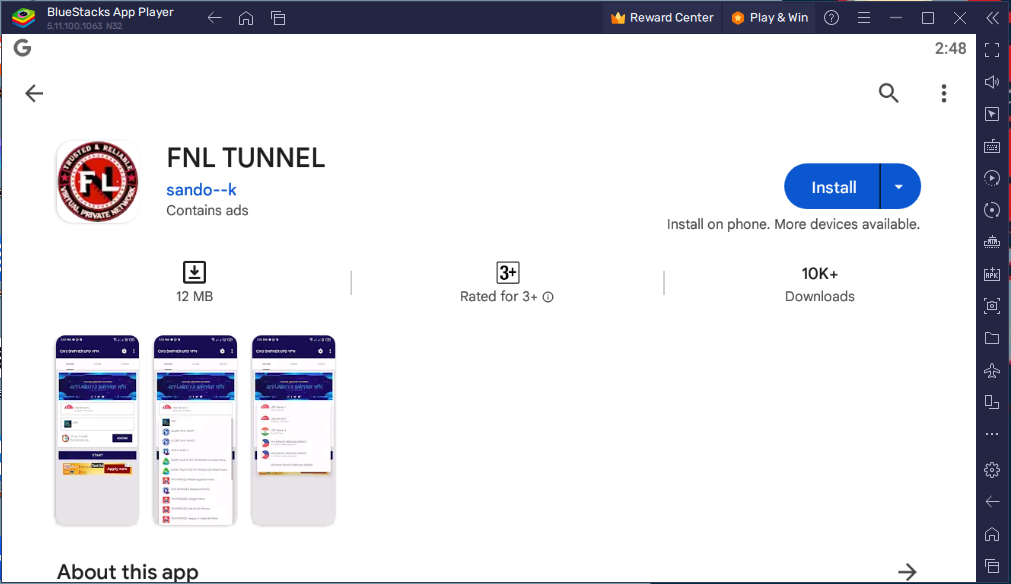Click the Google G icon
This screenshot has height=584, width=1011.
(x=23, y=48)
